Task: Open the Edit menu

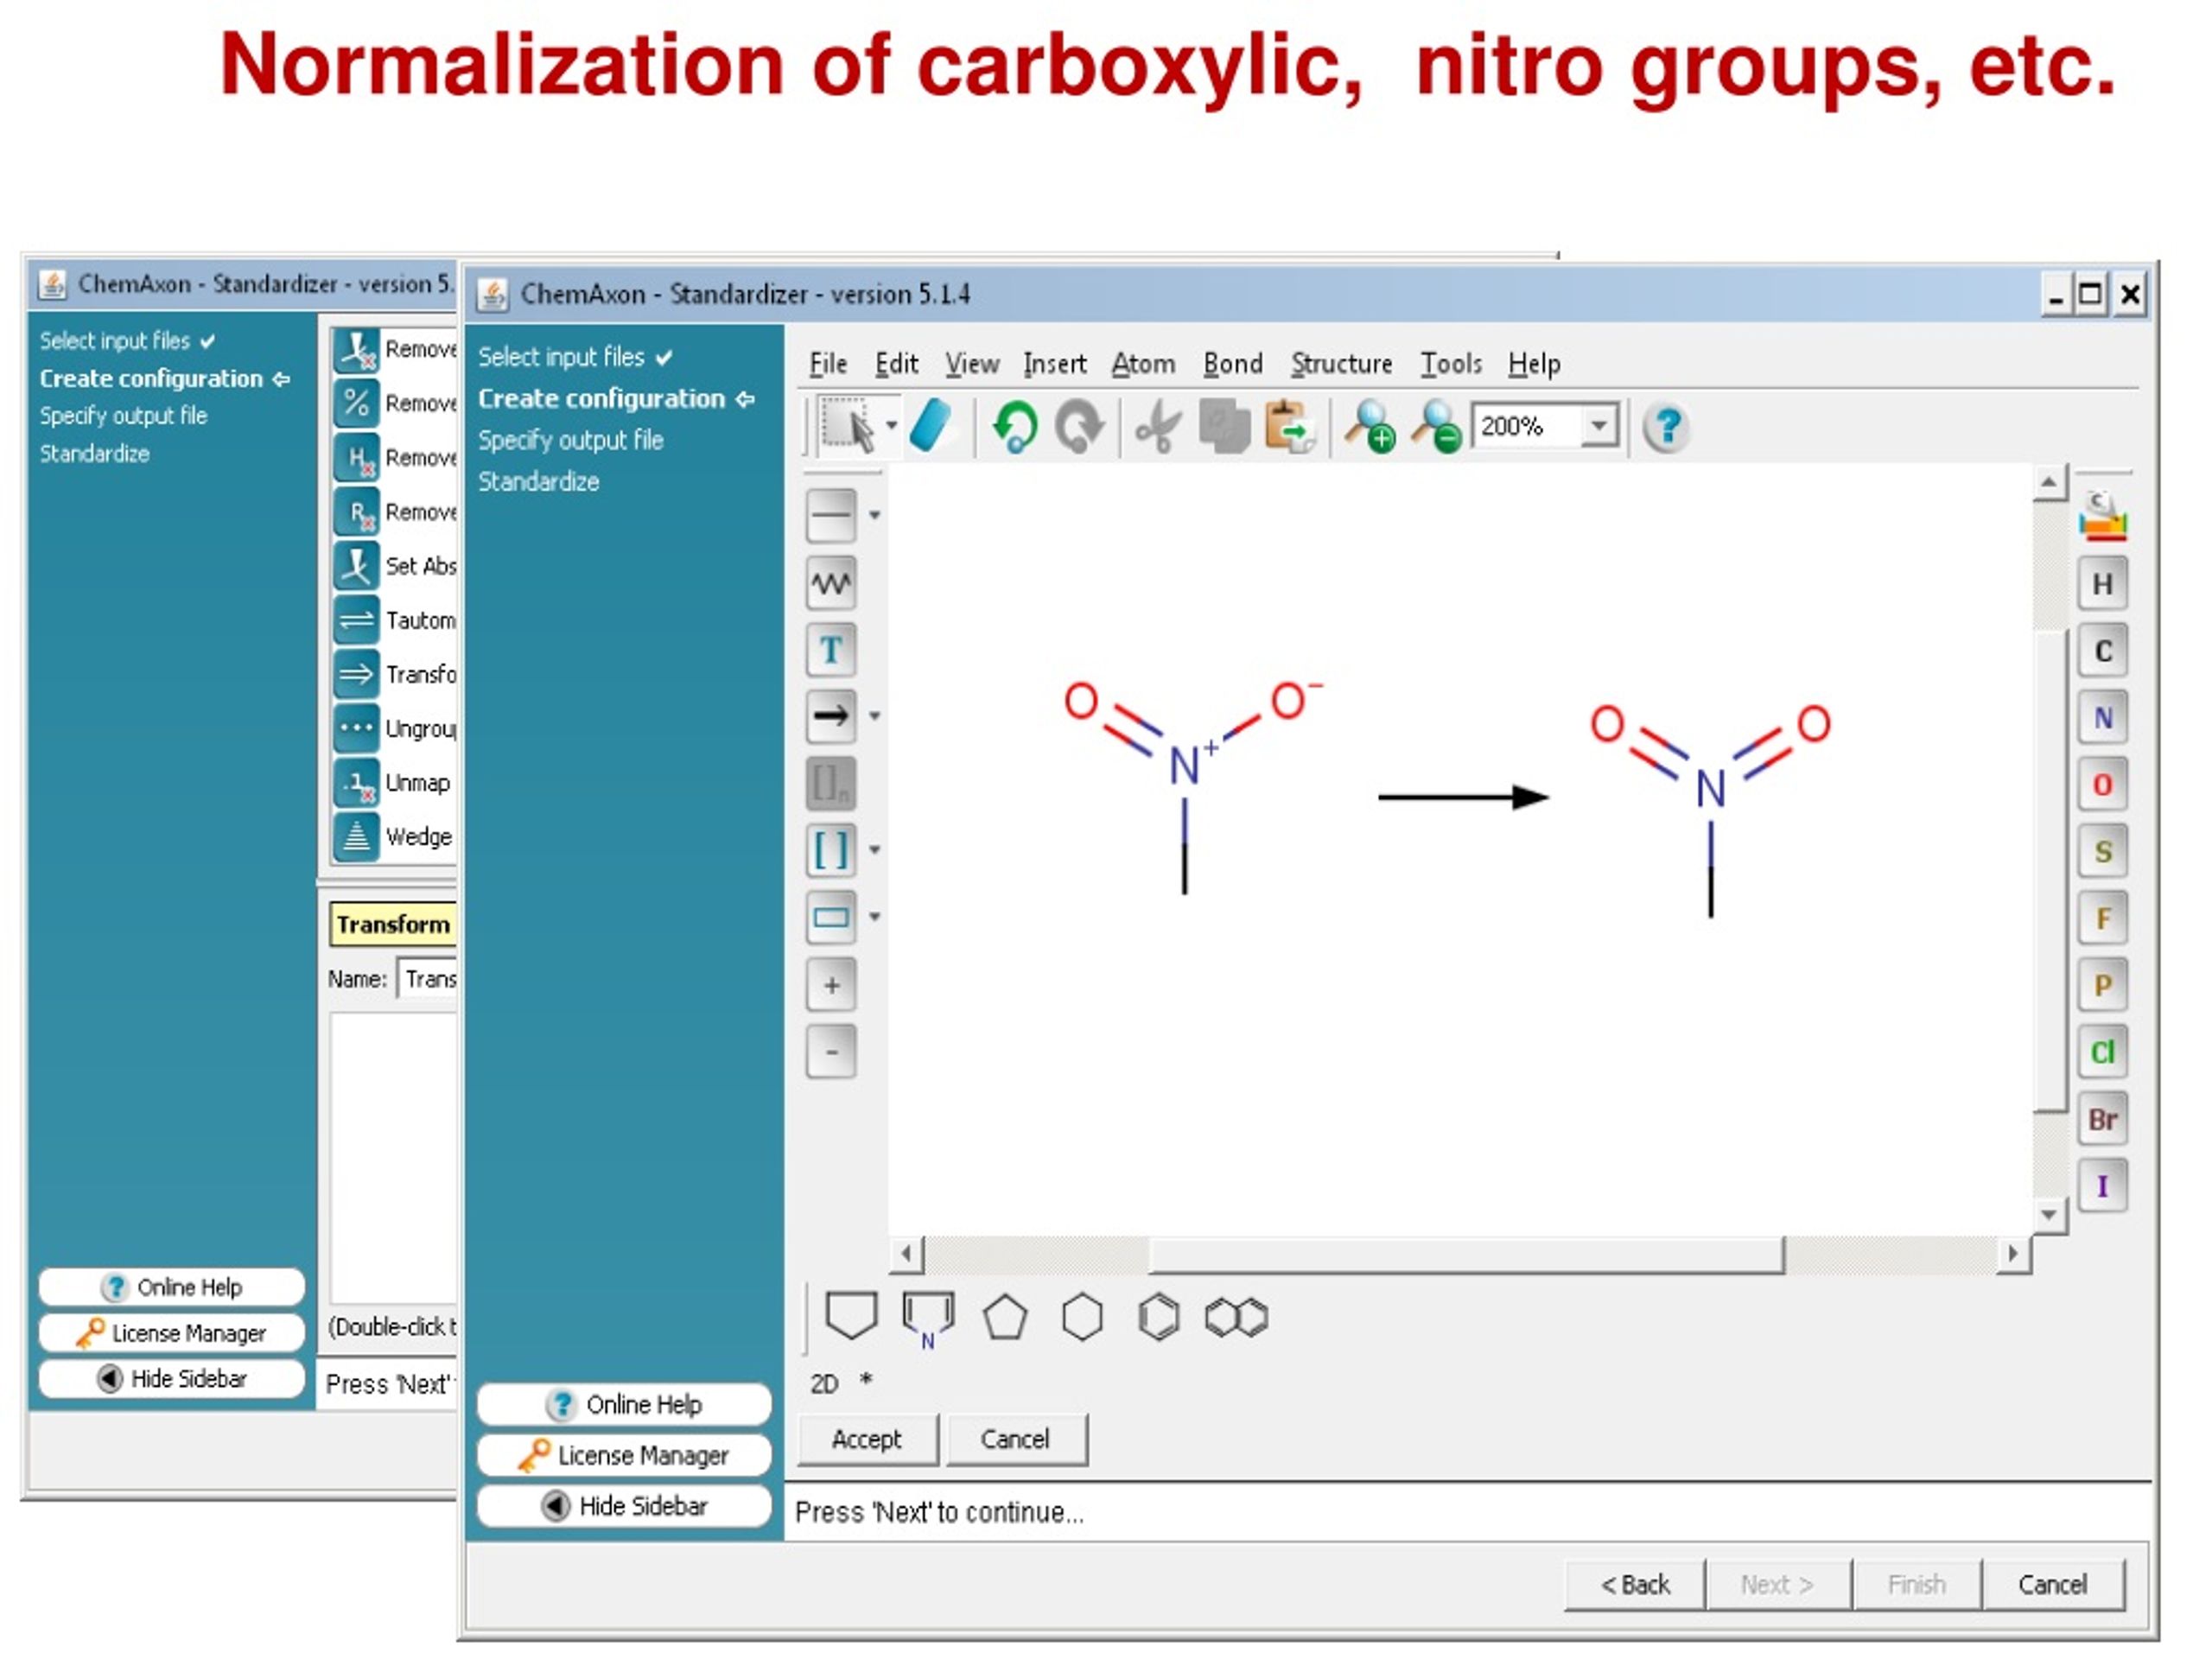Action: click(896, 364)
